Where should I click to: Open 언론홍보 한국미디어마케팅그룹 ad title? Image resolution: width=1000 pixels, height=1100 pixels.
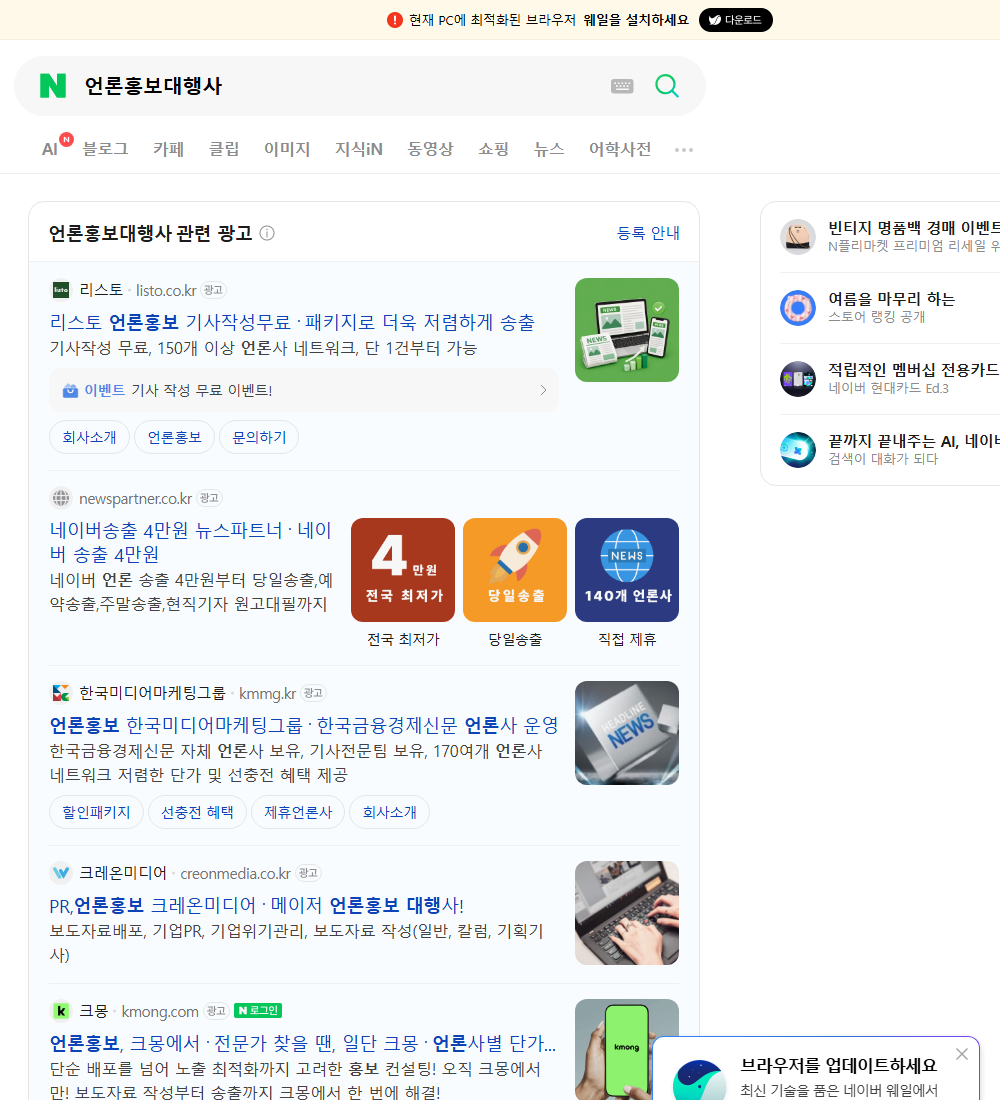pyautogui.click(x=304, y=725)
